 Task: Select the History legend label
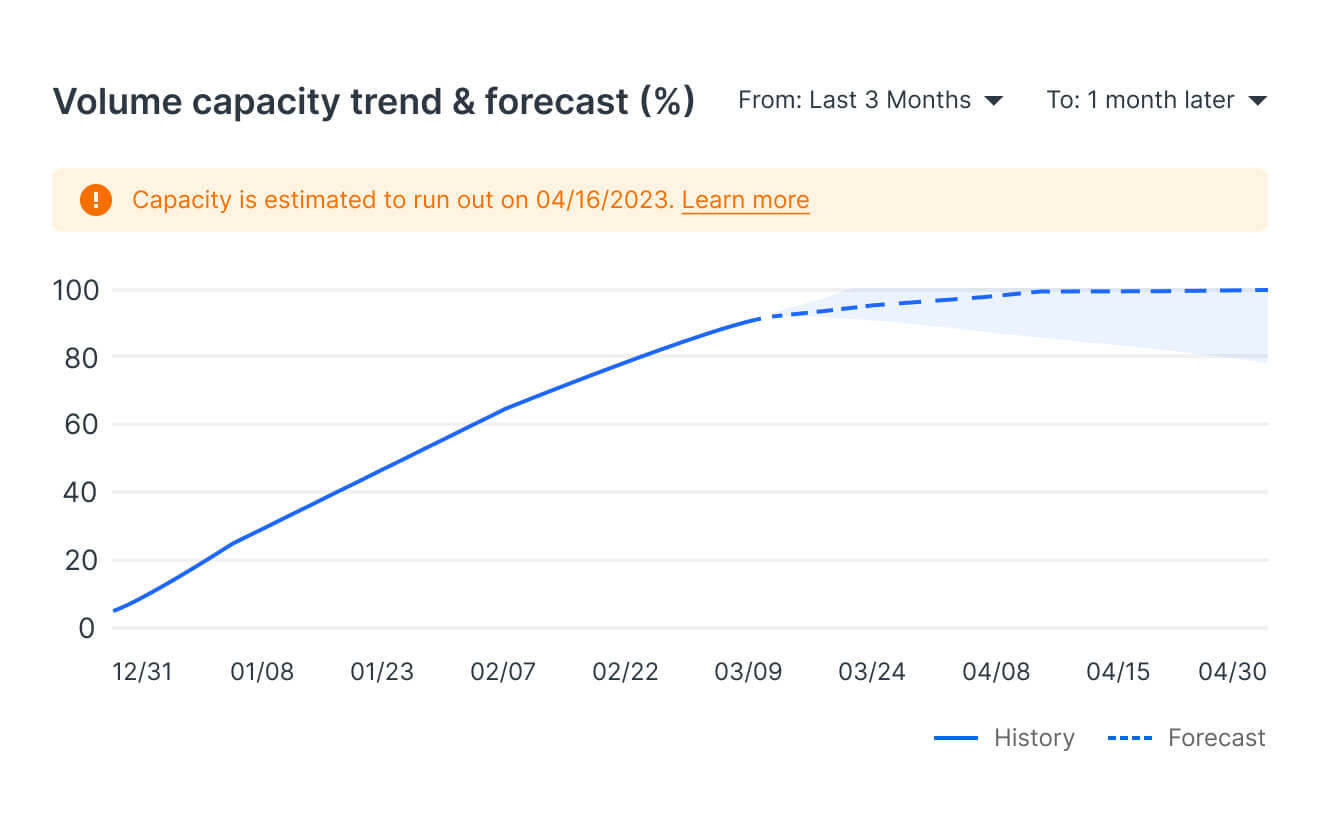pyautogui.click(x=1034, y=737)
